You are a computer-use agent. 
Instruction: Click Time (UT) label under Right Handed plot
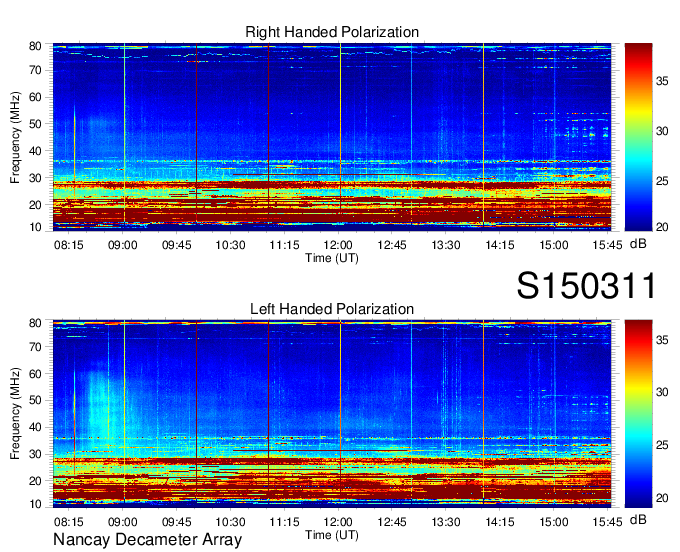[332, 258]
